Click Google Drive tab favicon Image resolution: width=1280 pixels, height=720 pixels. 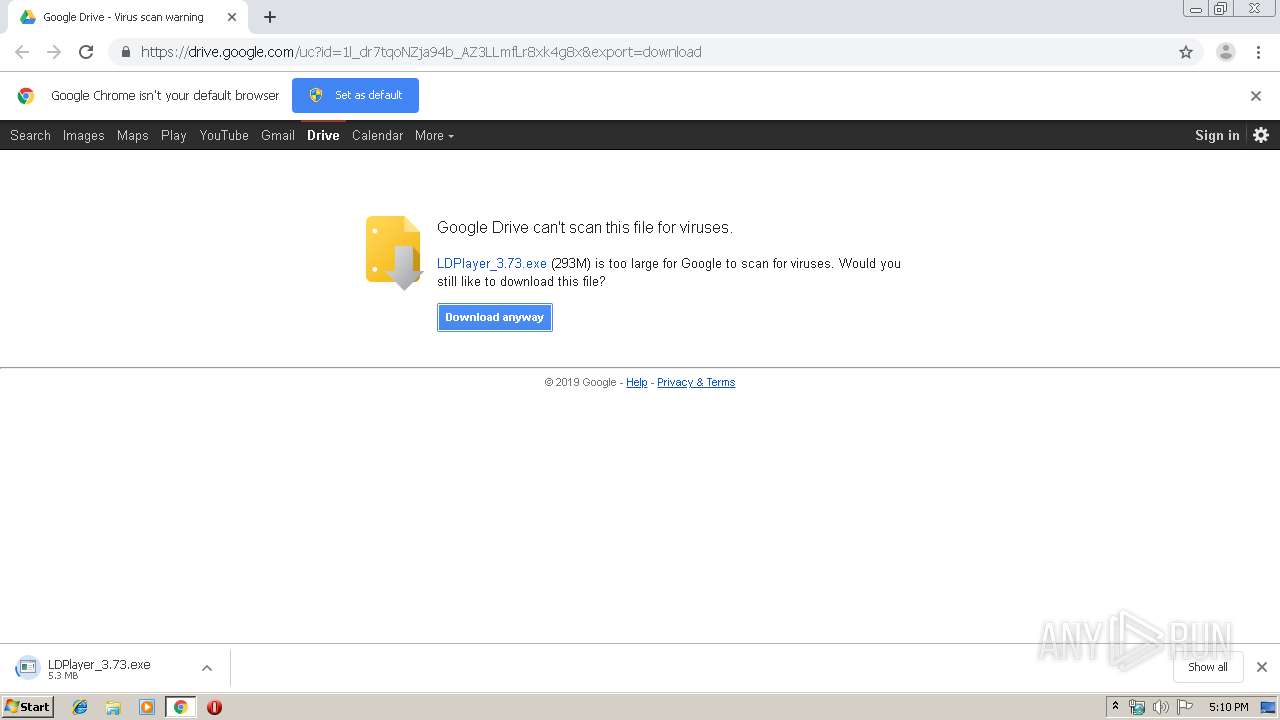pos(28,17)
